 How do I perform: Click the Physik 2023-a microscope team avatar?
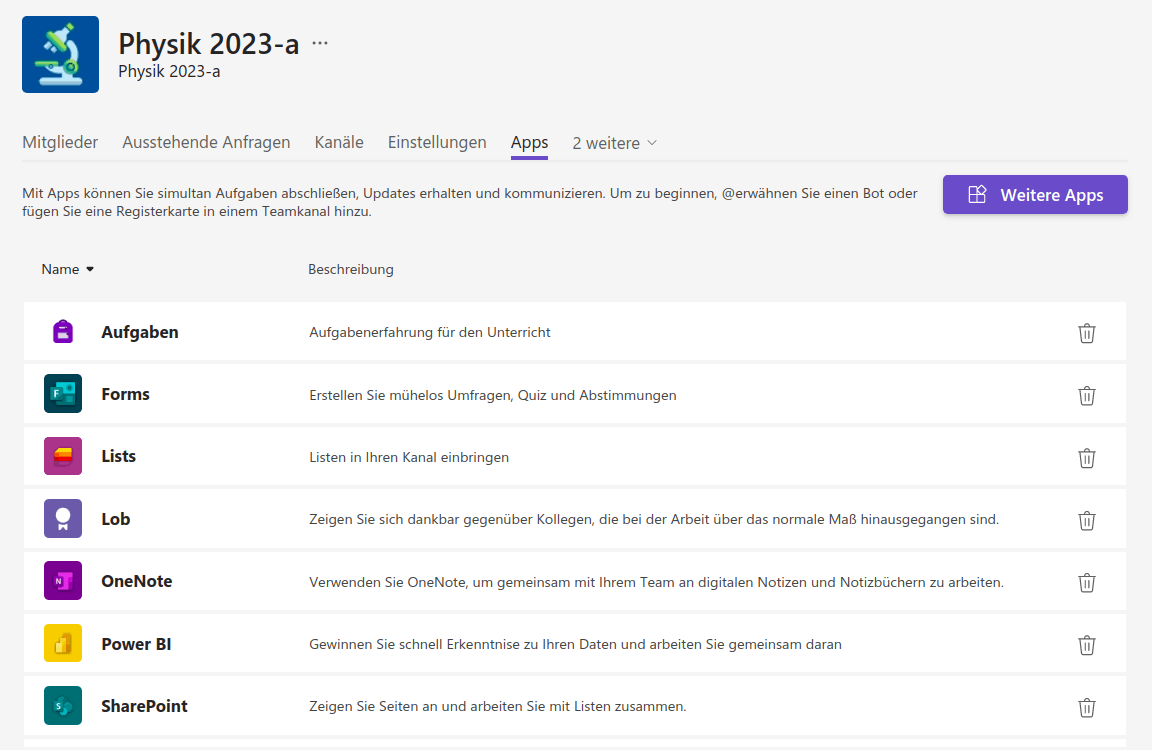(x=60, y=54)
